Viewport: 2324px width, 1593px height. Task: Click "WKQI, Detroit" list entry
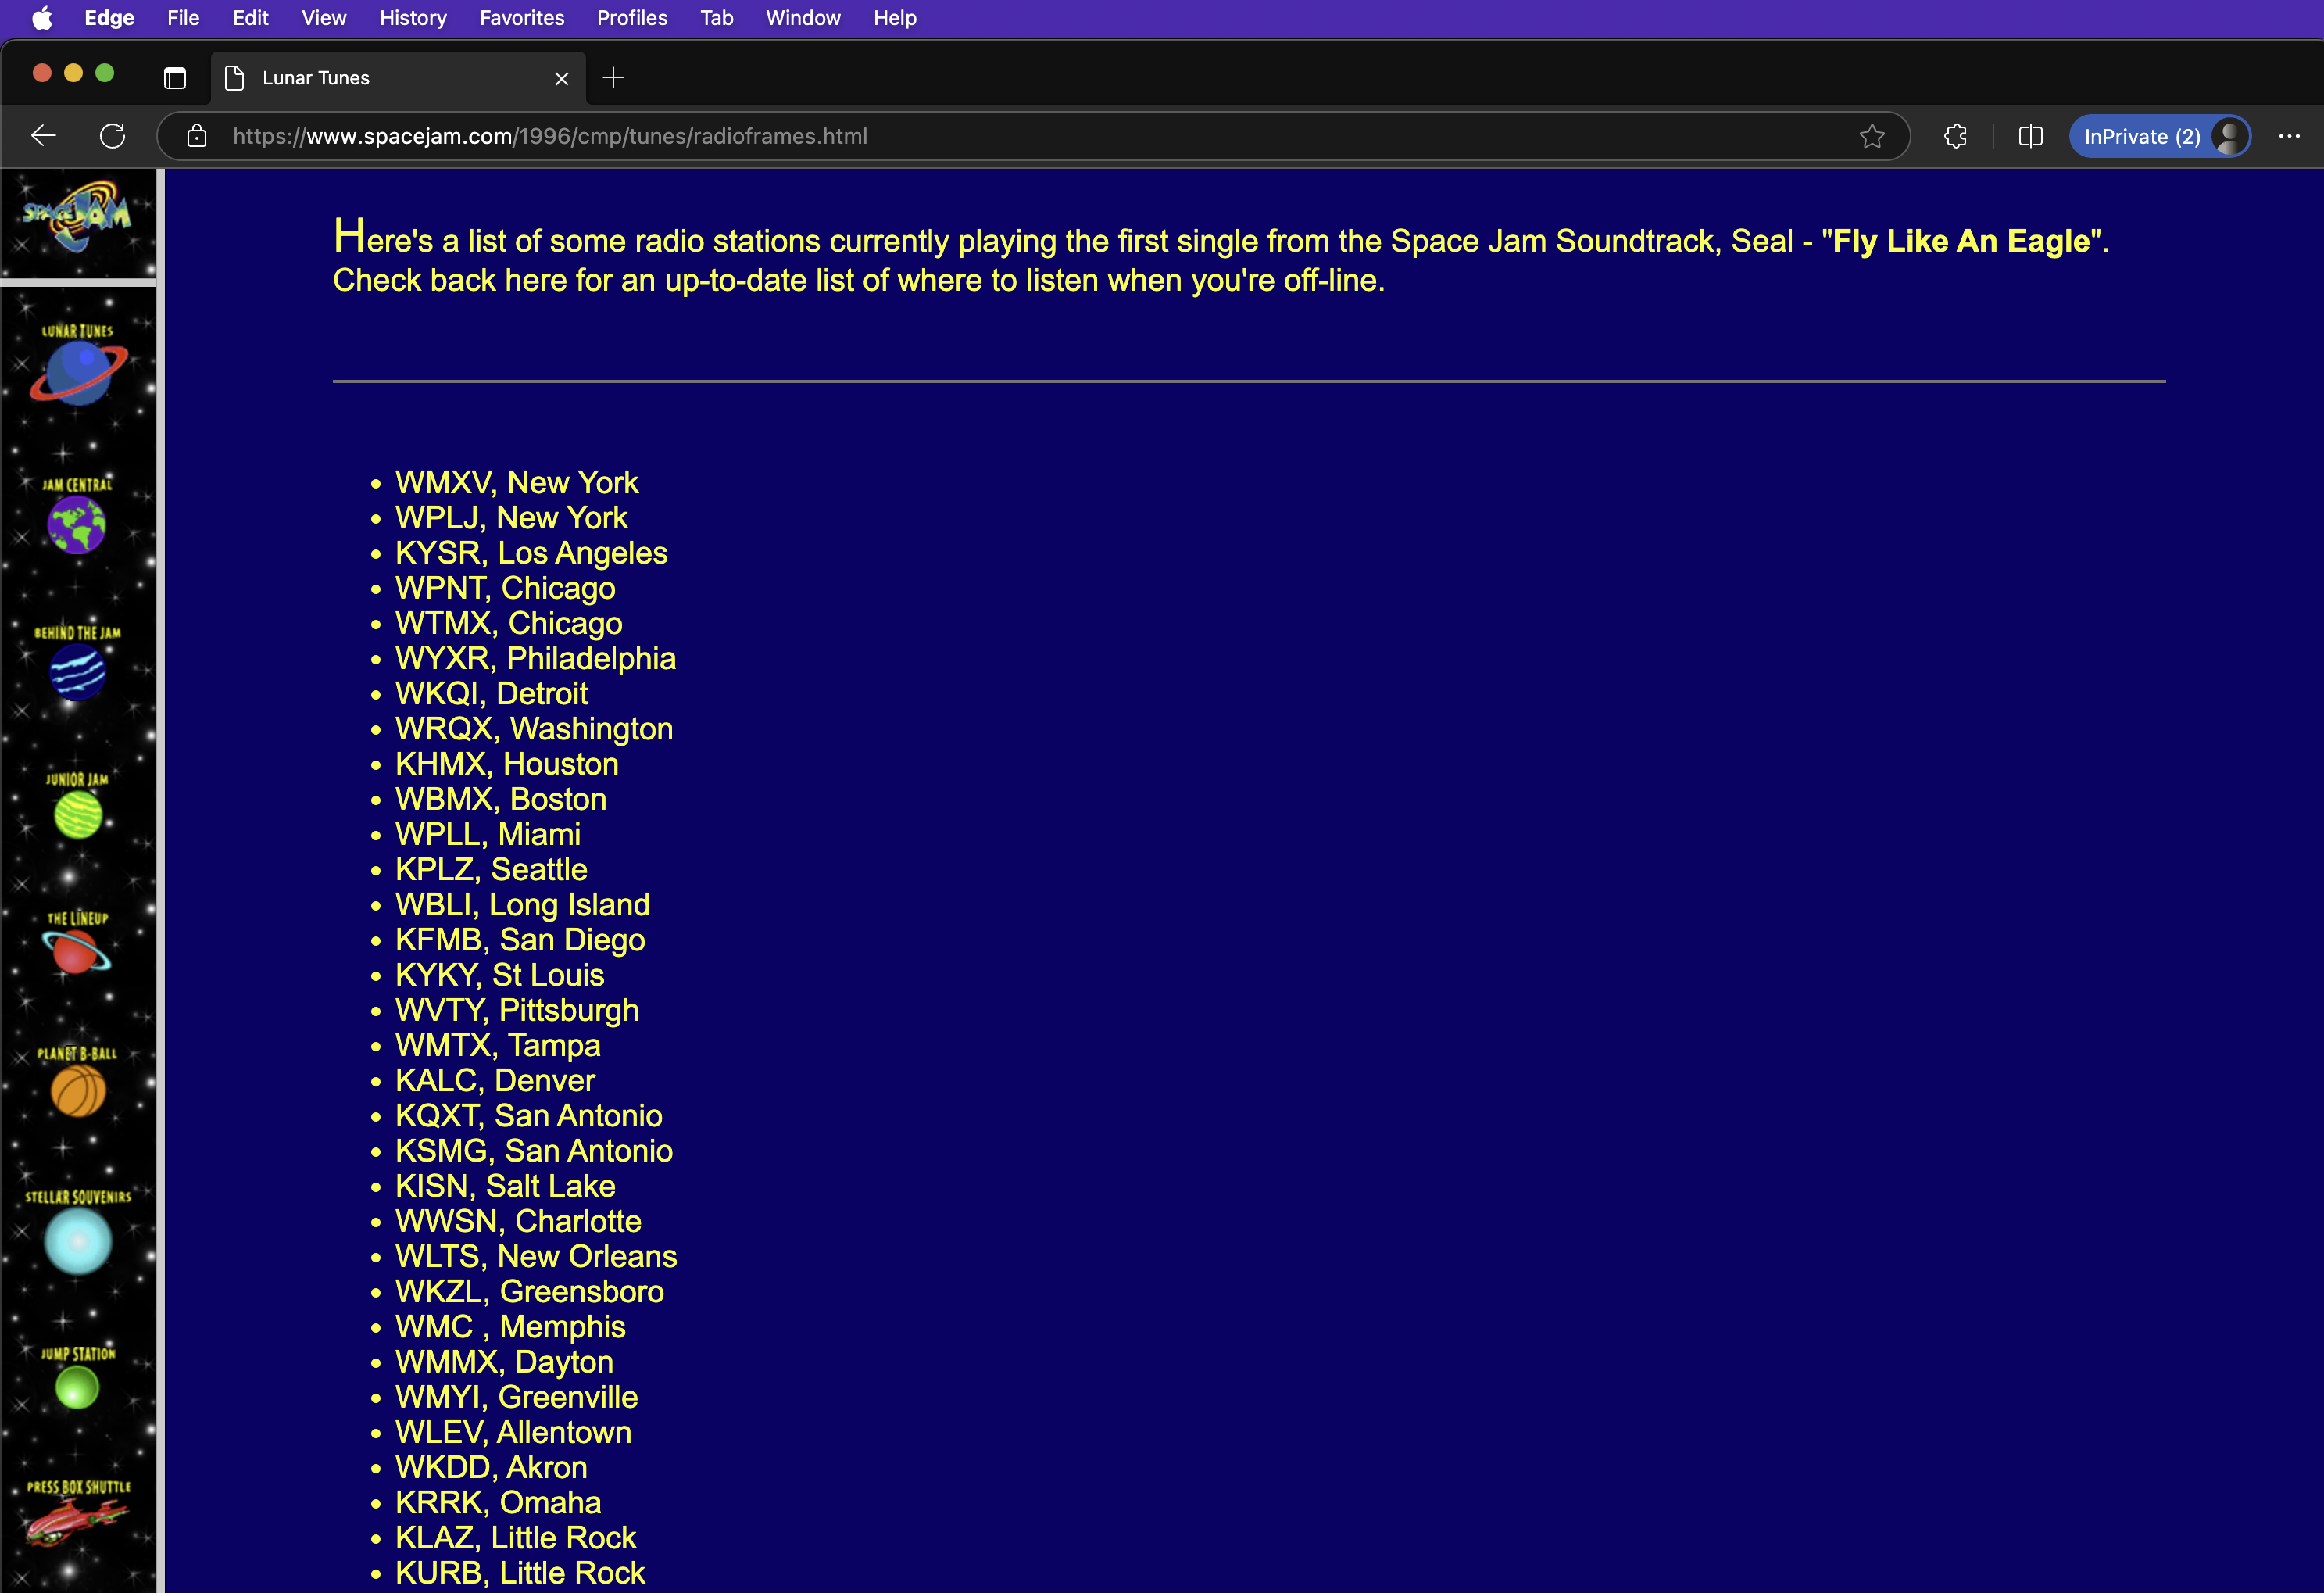(491, 693)
